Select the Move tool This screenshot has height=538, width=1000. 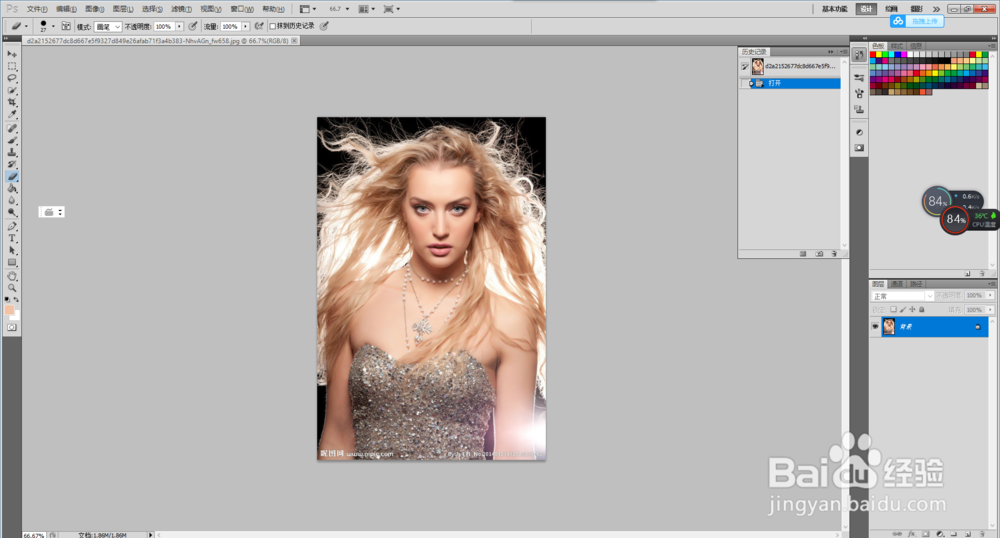(11, 54)
